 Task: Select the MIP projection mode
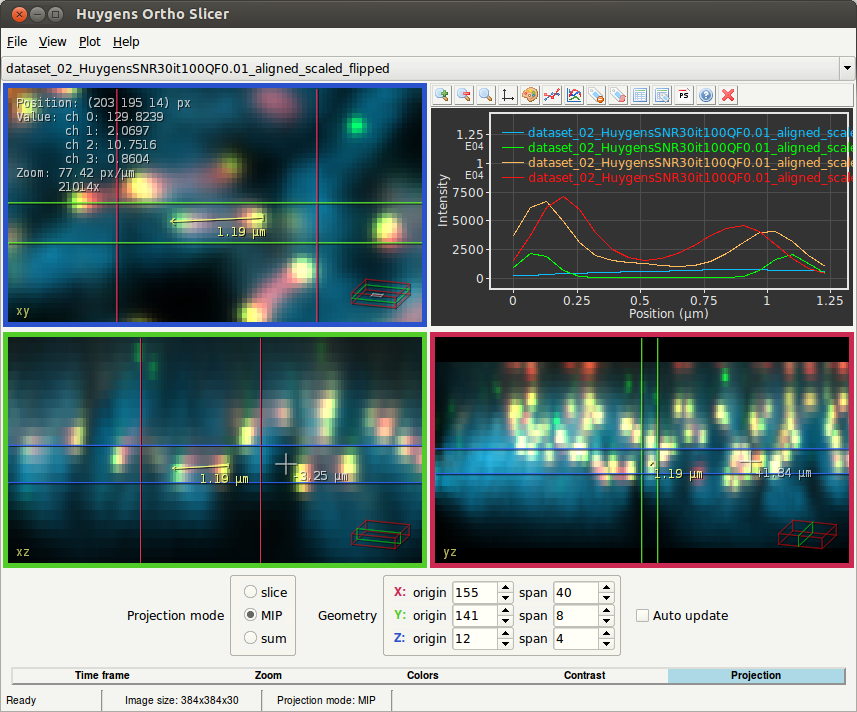click(x=251, y=615)
